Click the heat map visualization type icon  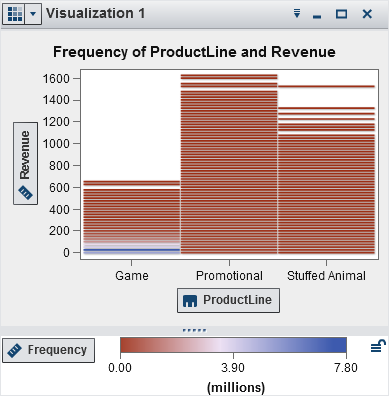[x=14, y=14]
